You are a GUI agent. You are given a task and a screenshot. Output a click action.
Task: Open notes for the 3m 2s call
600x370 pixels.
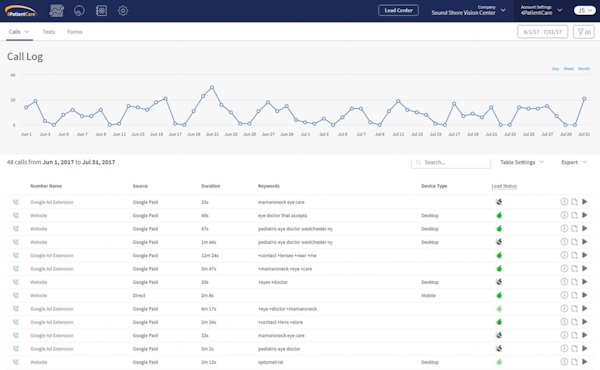[574, 349]
